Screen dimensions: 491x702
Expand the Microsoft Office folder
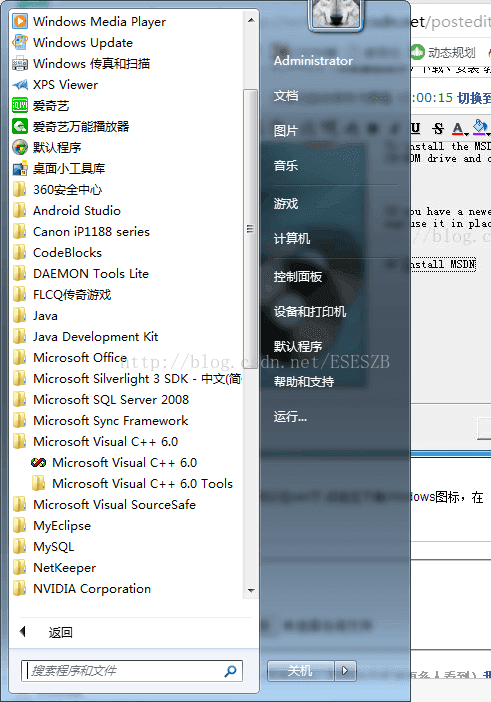[x=80, y=357]
